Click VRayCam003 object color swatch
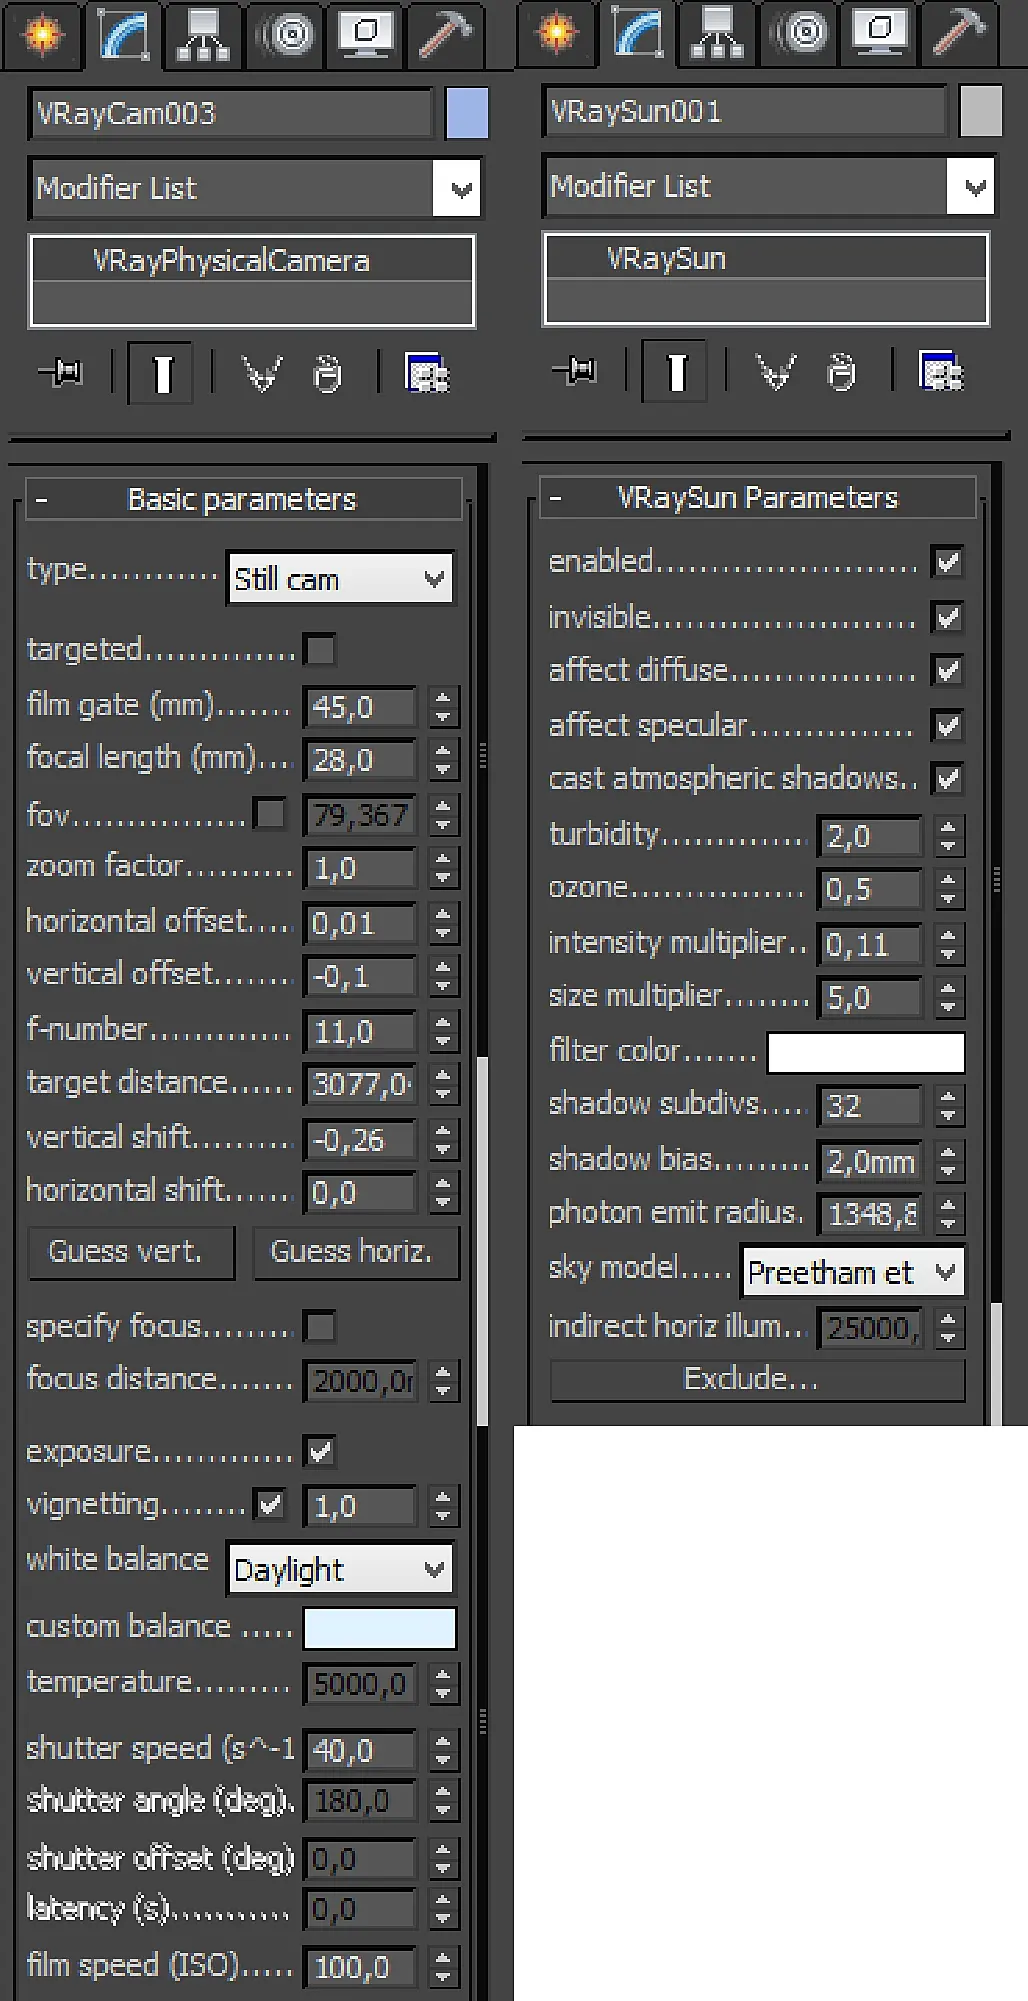Image resolution: width=1028 pixels, height=2001 pixels. pos(467,113)
